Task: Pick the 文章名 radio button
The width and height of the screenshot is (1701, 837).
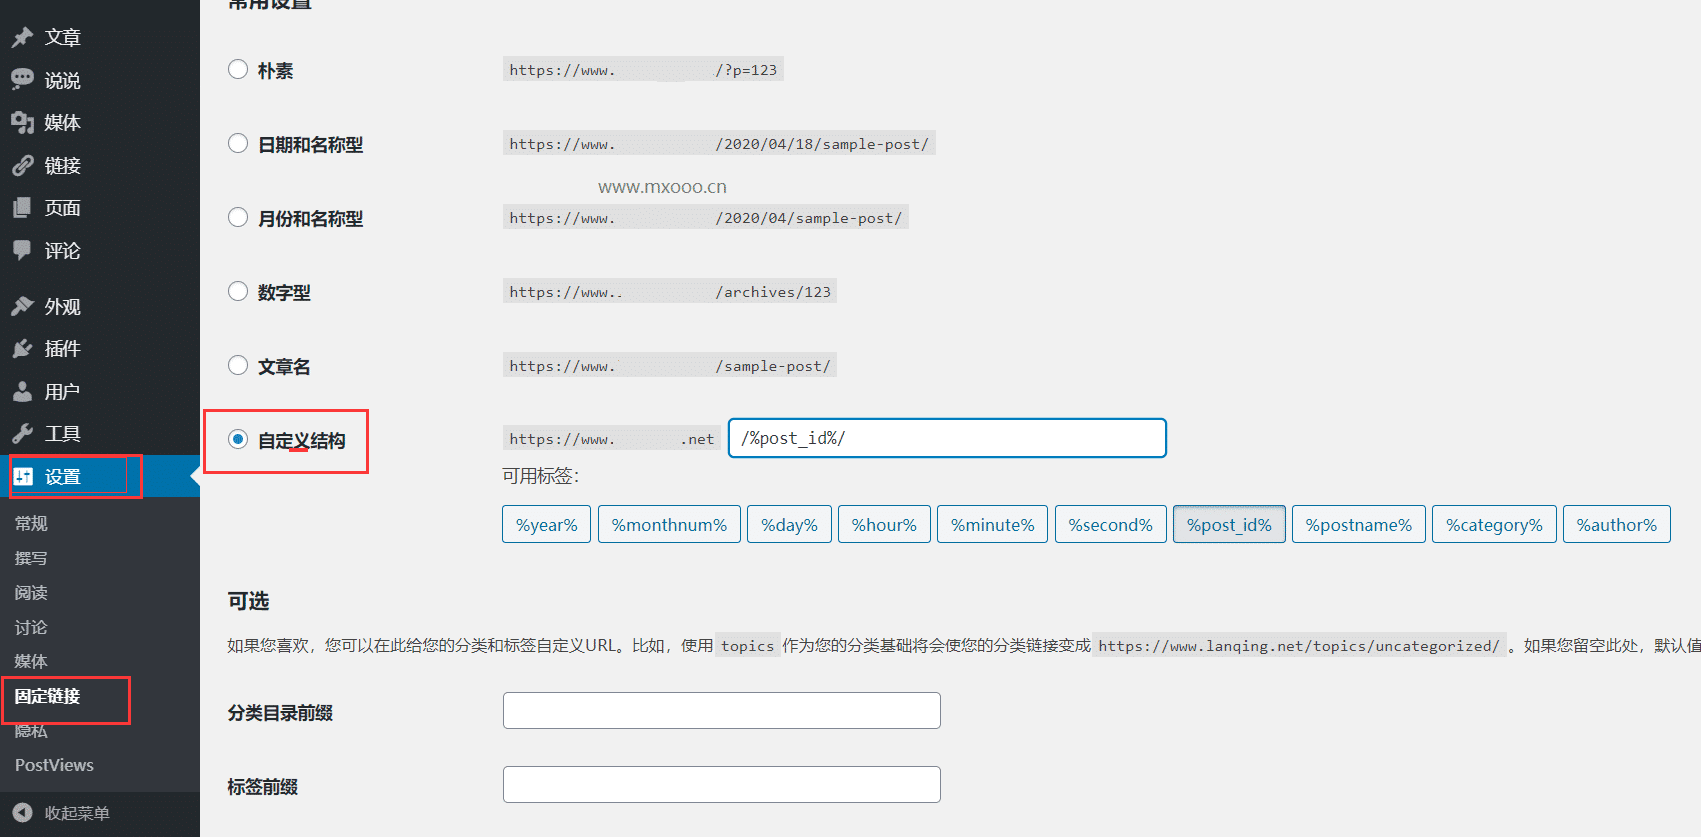Action: (x=238, y=365)
